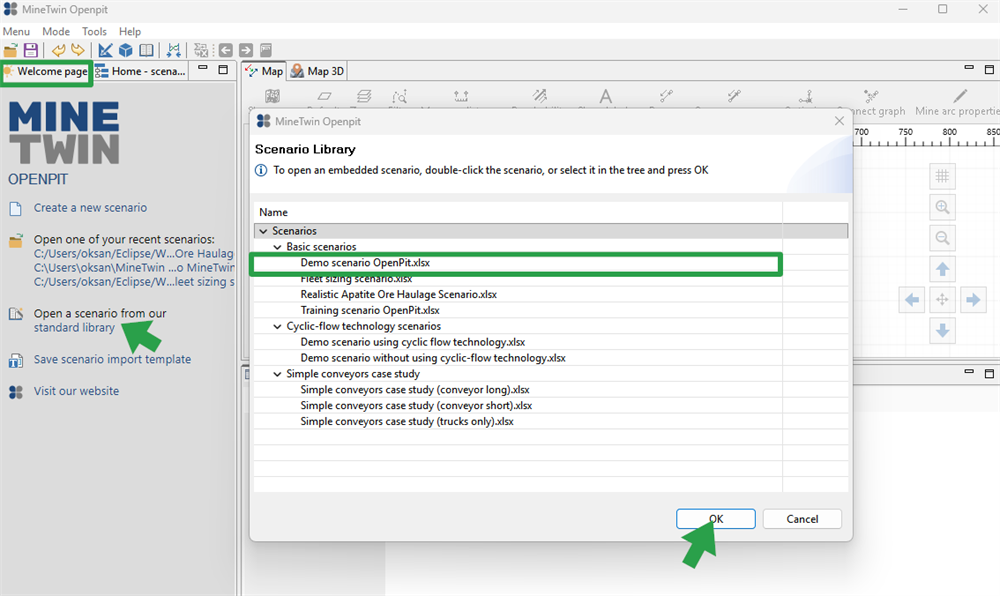Collapse the Basic scenarios group

(x=277, y=247)
